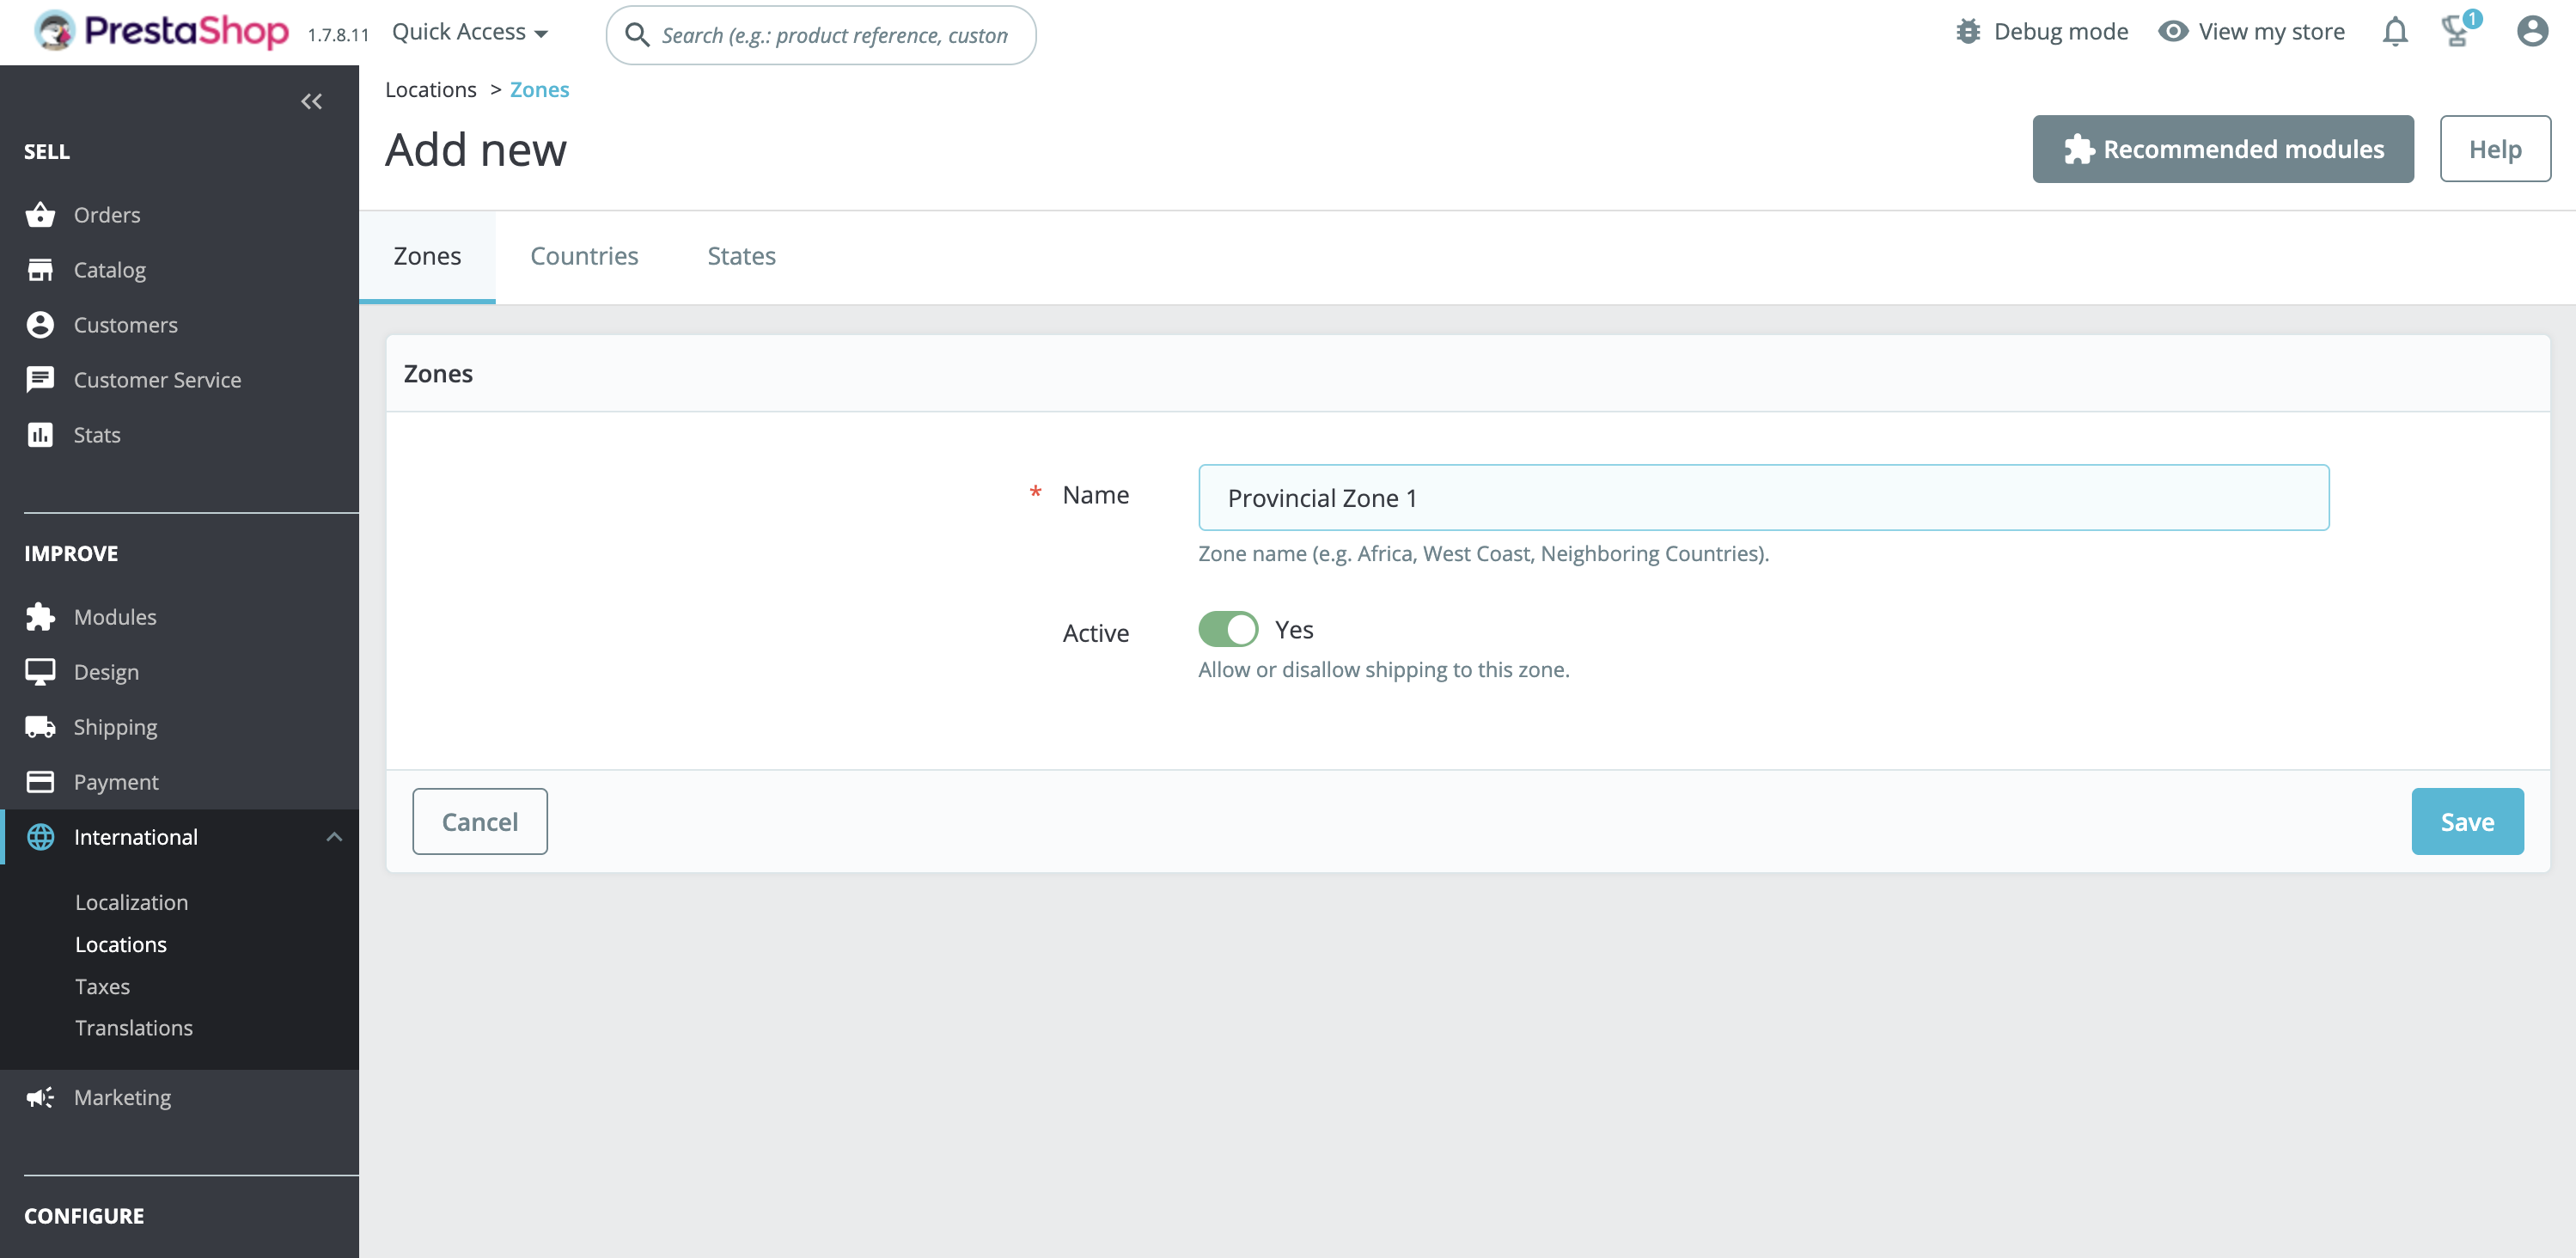This screenshot has height=1258, width=2576.
Task: Click the Help button
Action: pyautogui.click(x=2494, y=149)
